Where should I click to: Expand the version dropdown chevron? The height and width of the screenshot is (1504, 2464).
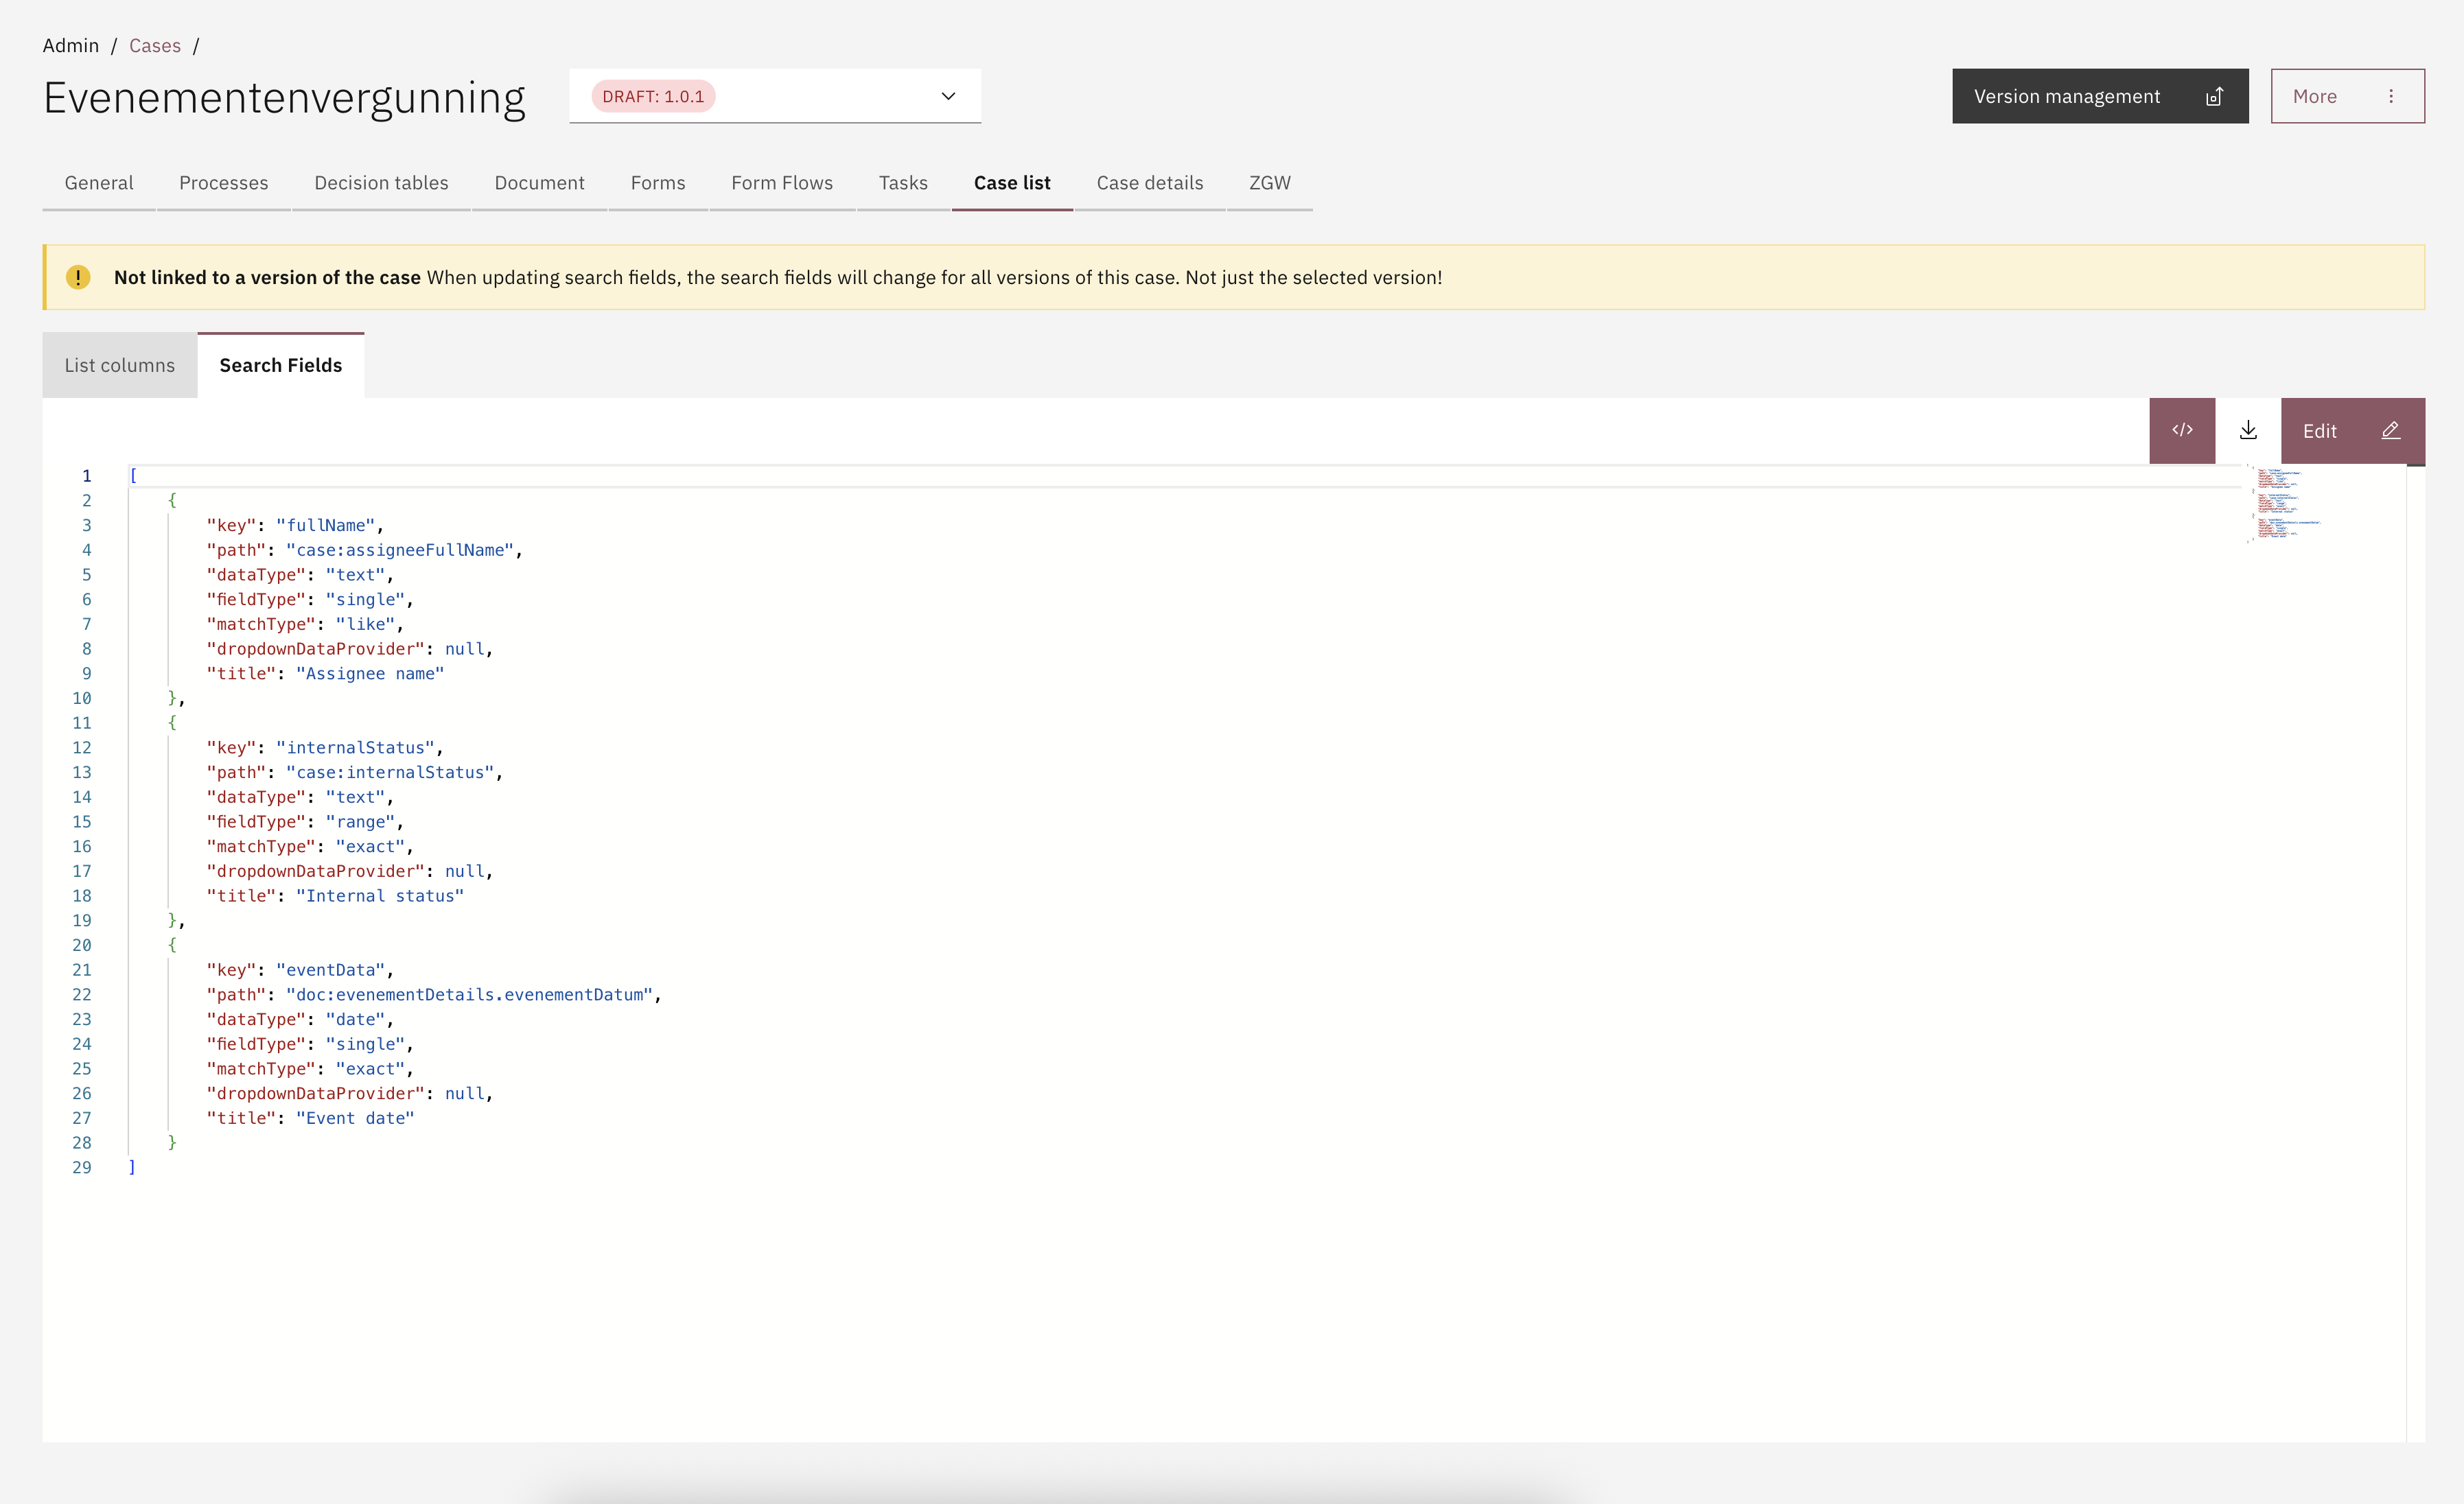(x=947, y=97)
